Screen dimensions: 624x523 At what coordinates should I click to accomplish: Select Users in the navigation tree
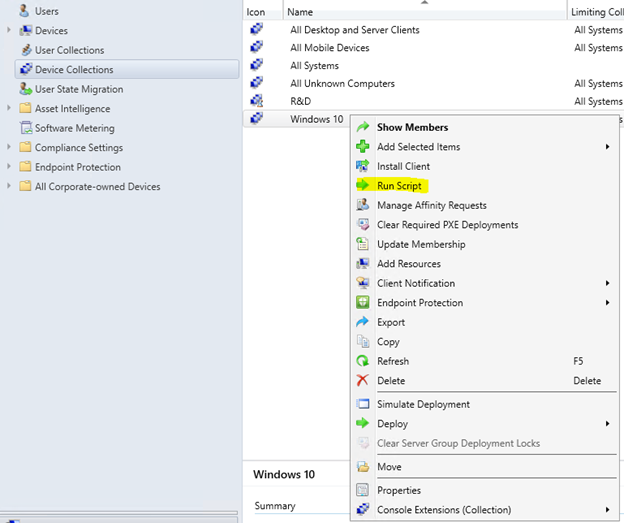47,11
